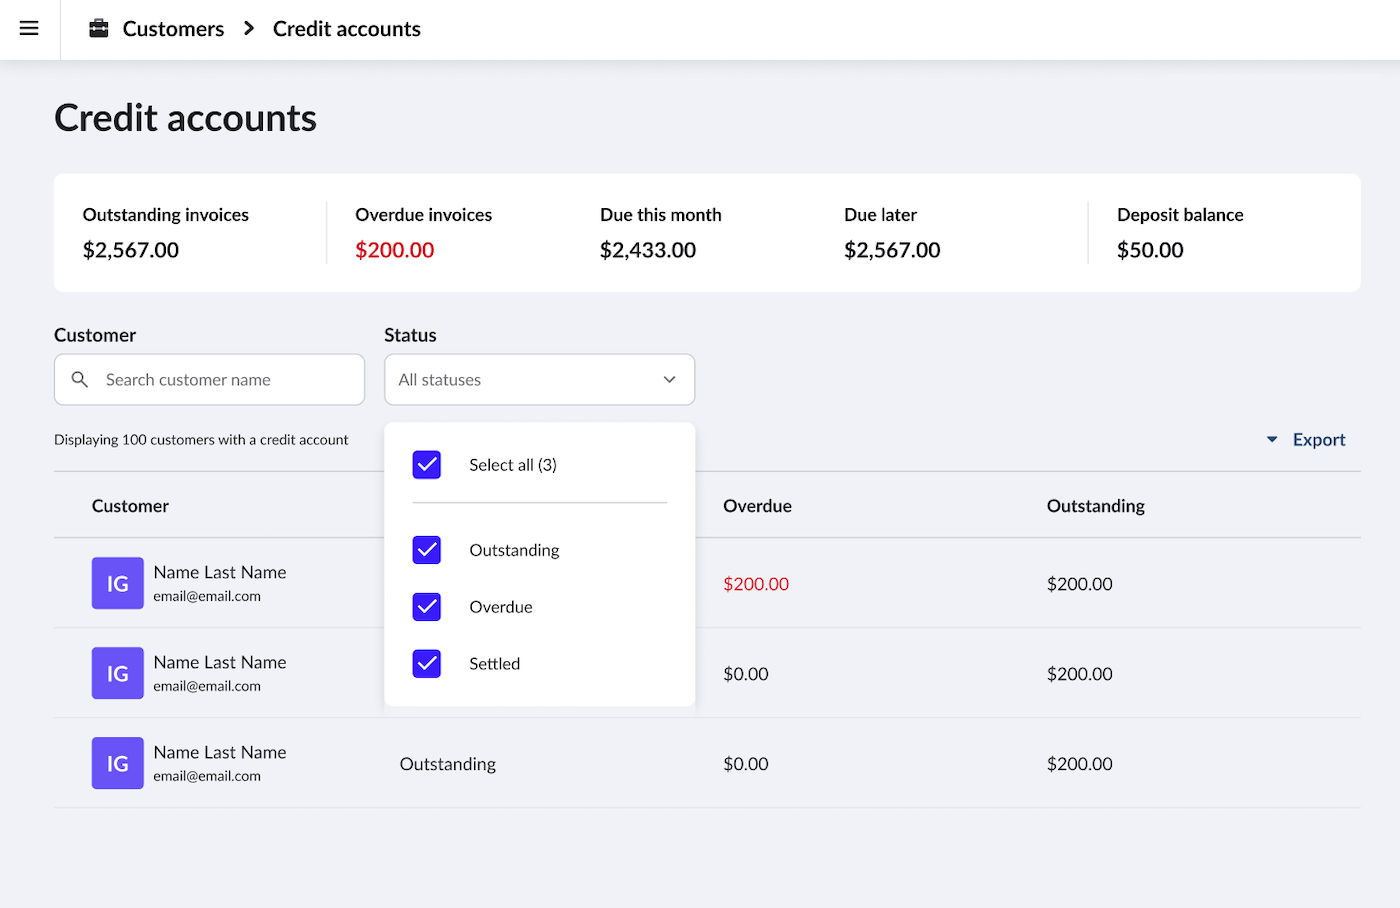Click the search magnifier icon

[80, 380]
